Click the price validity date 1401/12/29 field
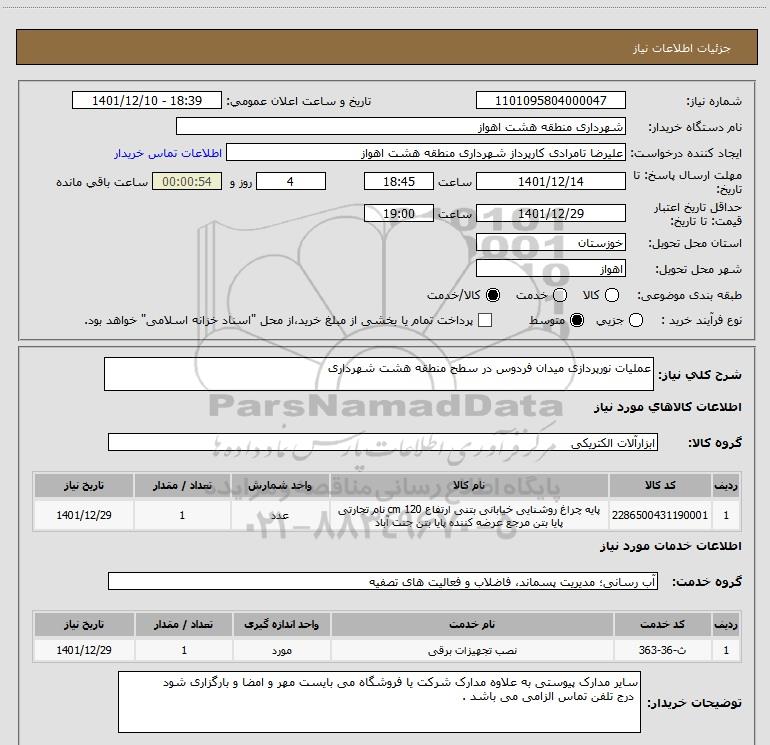 pos(550,213)
